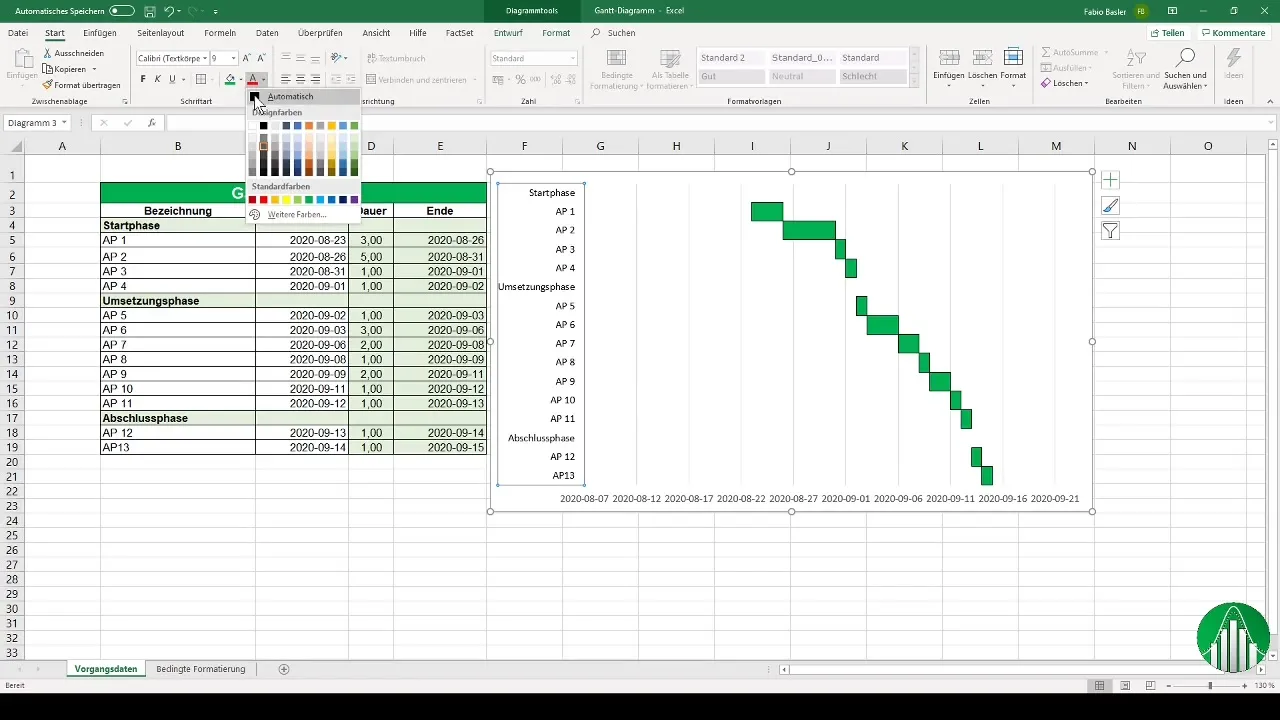Click the insert function fx icon
Image resolution: width=1280 pixels, height=720 pixels.
click(152, 123)
